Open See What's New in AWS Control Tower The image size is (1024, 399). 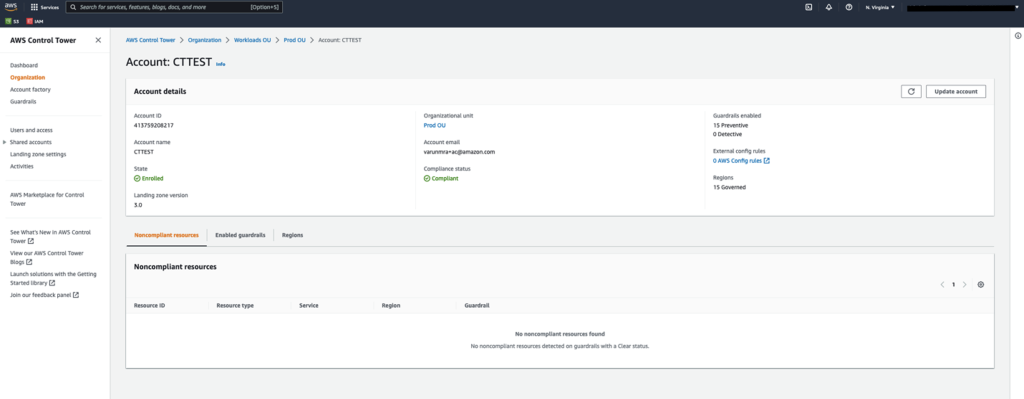pyautogui.click(x=50, y=236)
